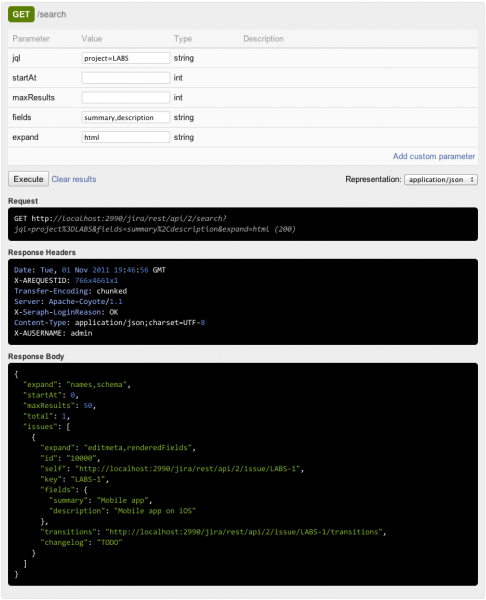Click the "changelog": "TODO" line
The image size is (486, 600).
pos(81,543)
